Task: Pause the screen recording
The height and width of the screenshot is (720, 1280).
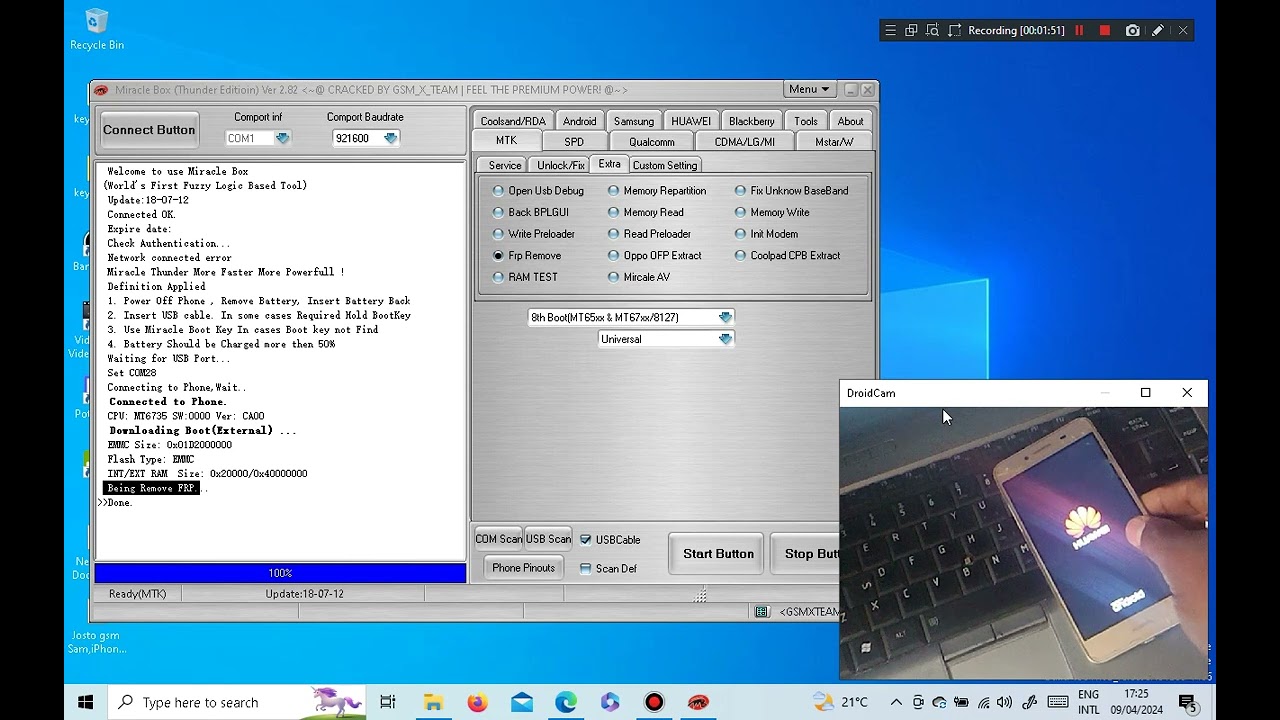Action: (x=1079, y=31)
